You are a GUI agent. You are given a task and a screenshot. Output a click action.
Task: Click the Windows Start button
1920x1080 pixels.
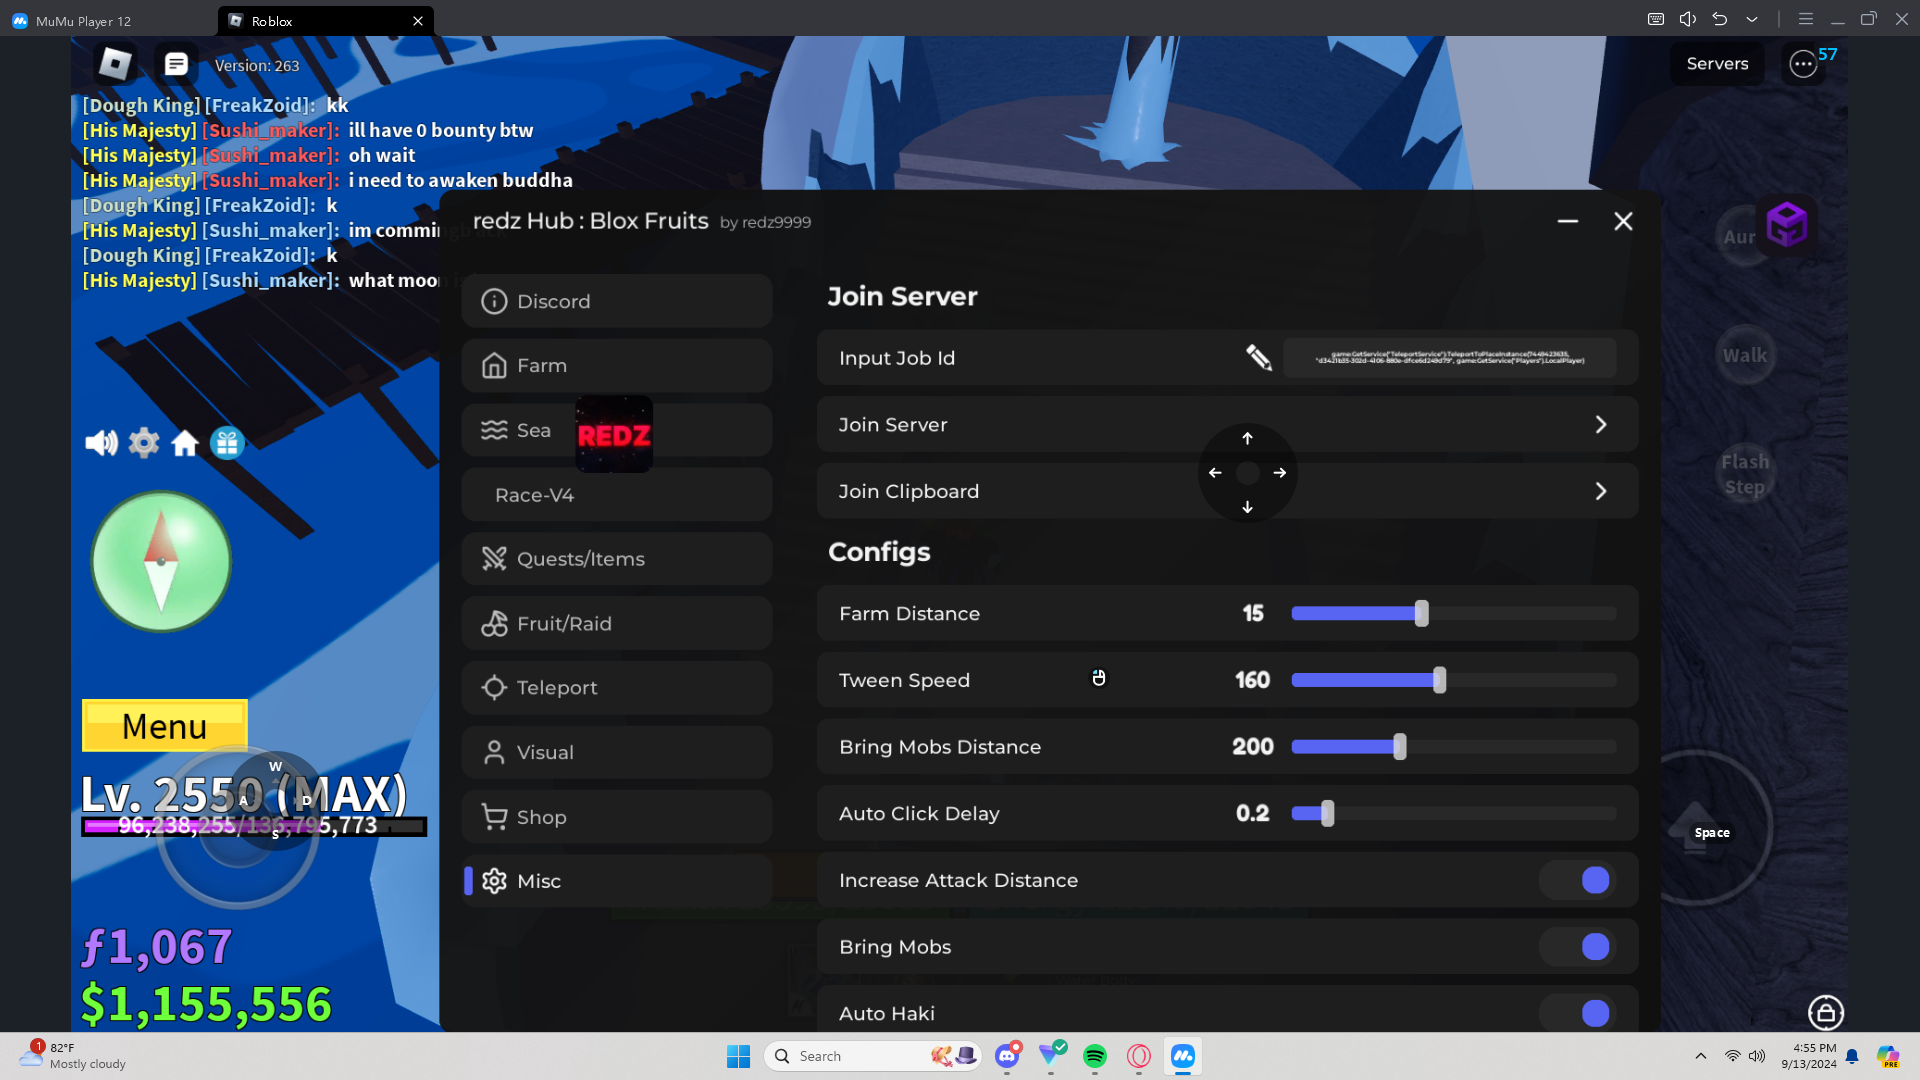pos(738,1056)
